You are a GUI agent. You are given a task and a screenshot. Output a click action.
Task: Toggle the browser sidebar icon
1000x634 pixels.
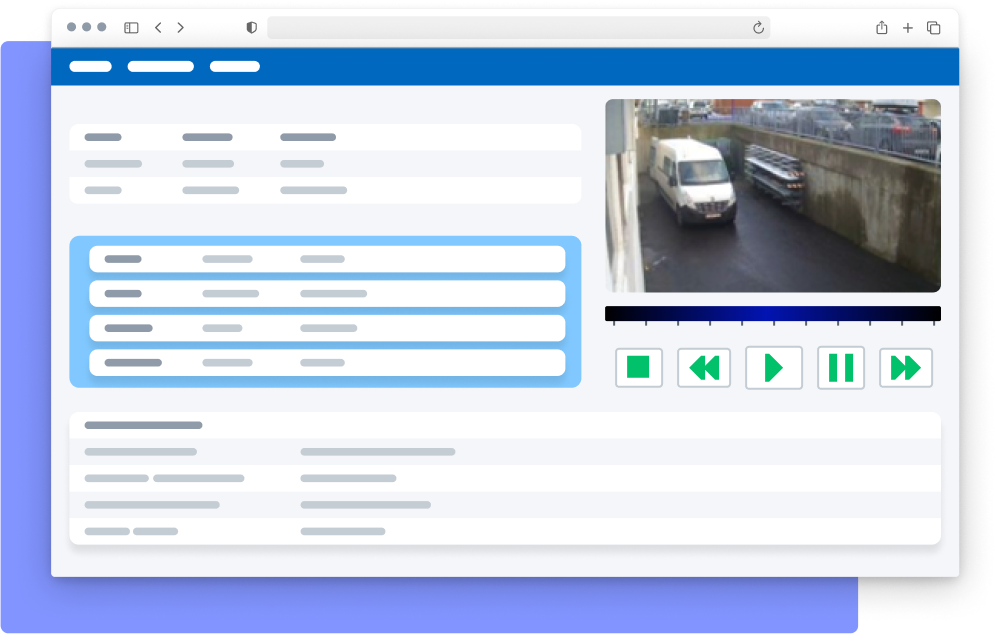131,28
